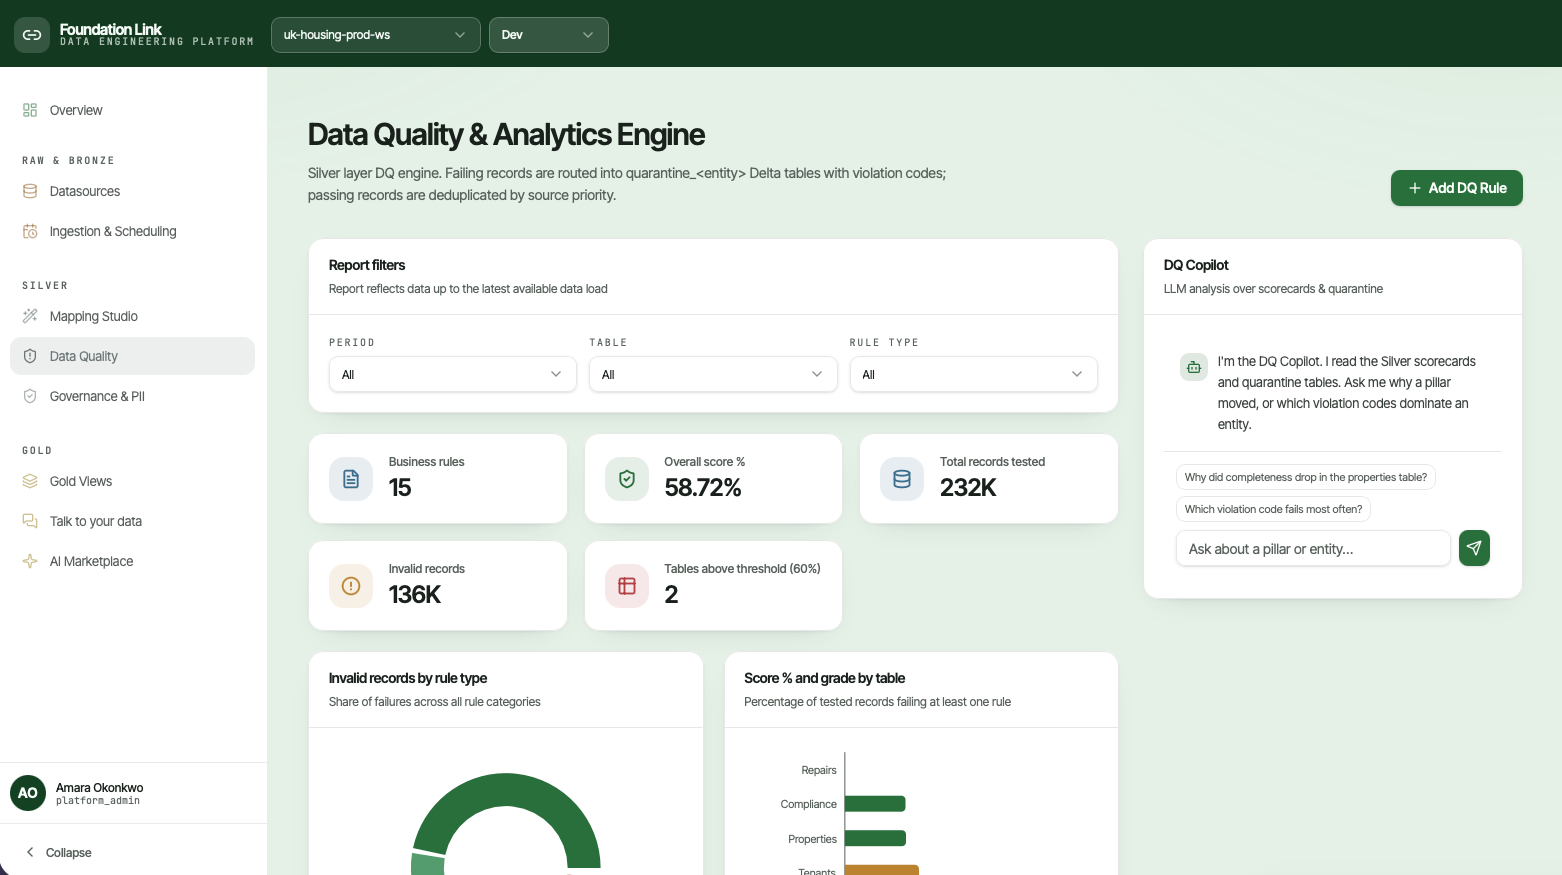Open the uk-housing-prod-ws workspace dropdown

pyautogui.click(x=375, y=35)
